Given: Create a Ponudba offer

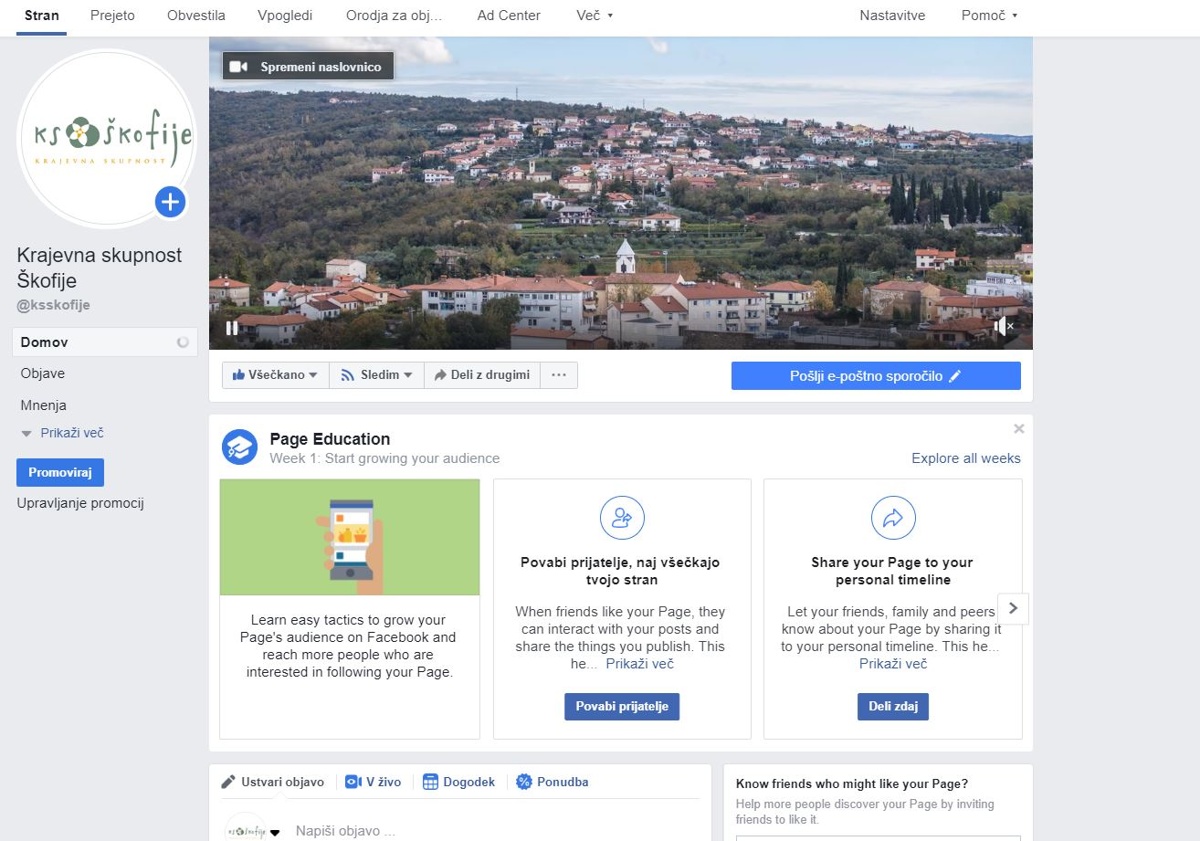Looking at the screenshot, I should click(552, 782).
